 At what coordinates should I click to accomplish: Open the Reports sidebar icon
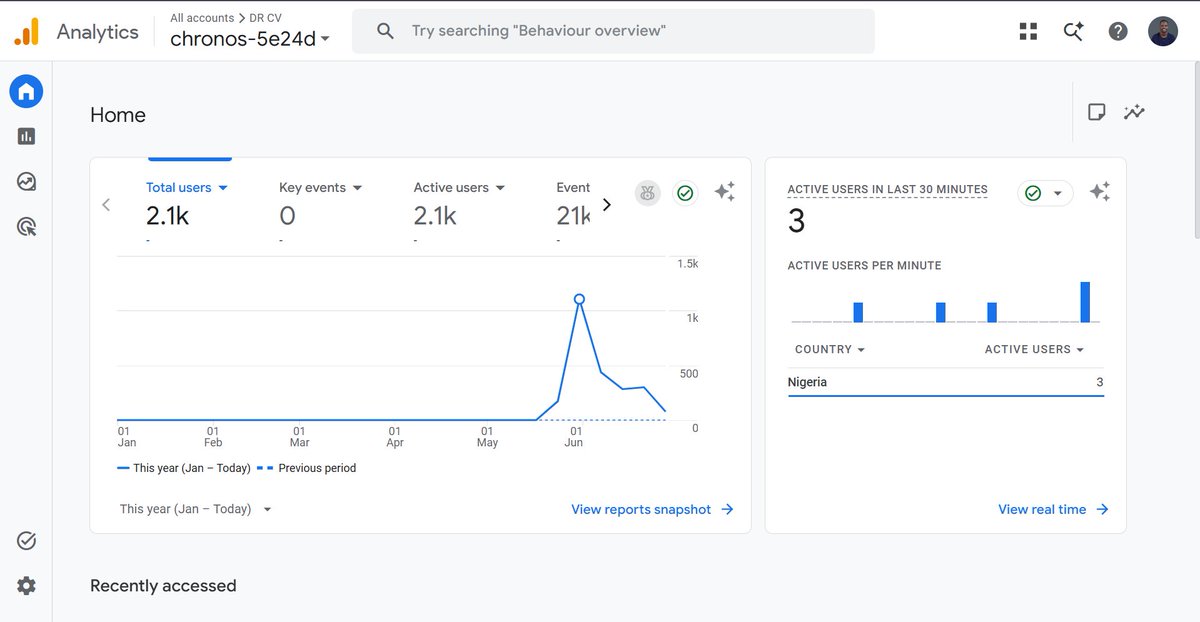coord(26,136)
